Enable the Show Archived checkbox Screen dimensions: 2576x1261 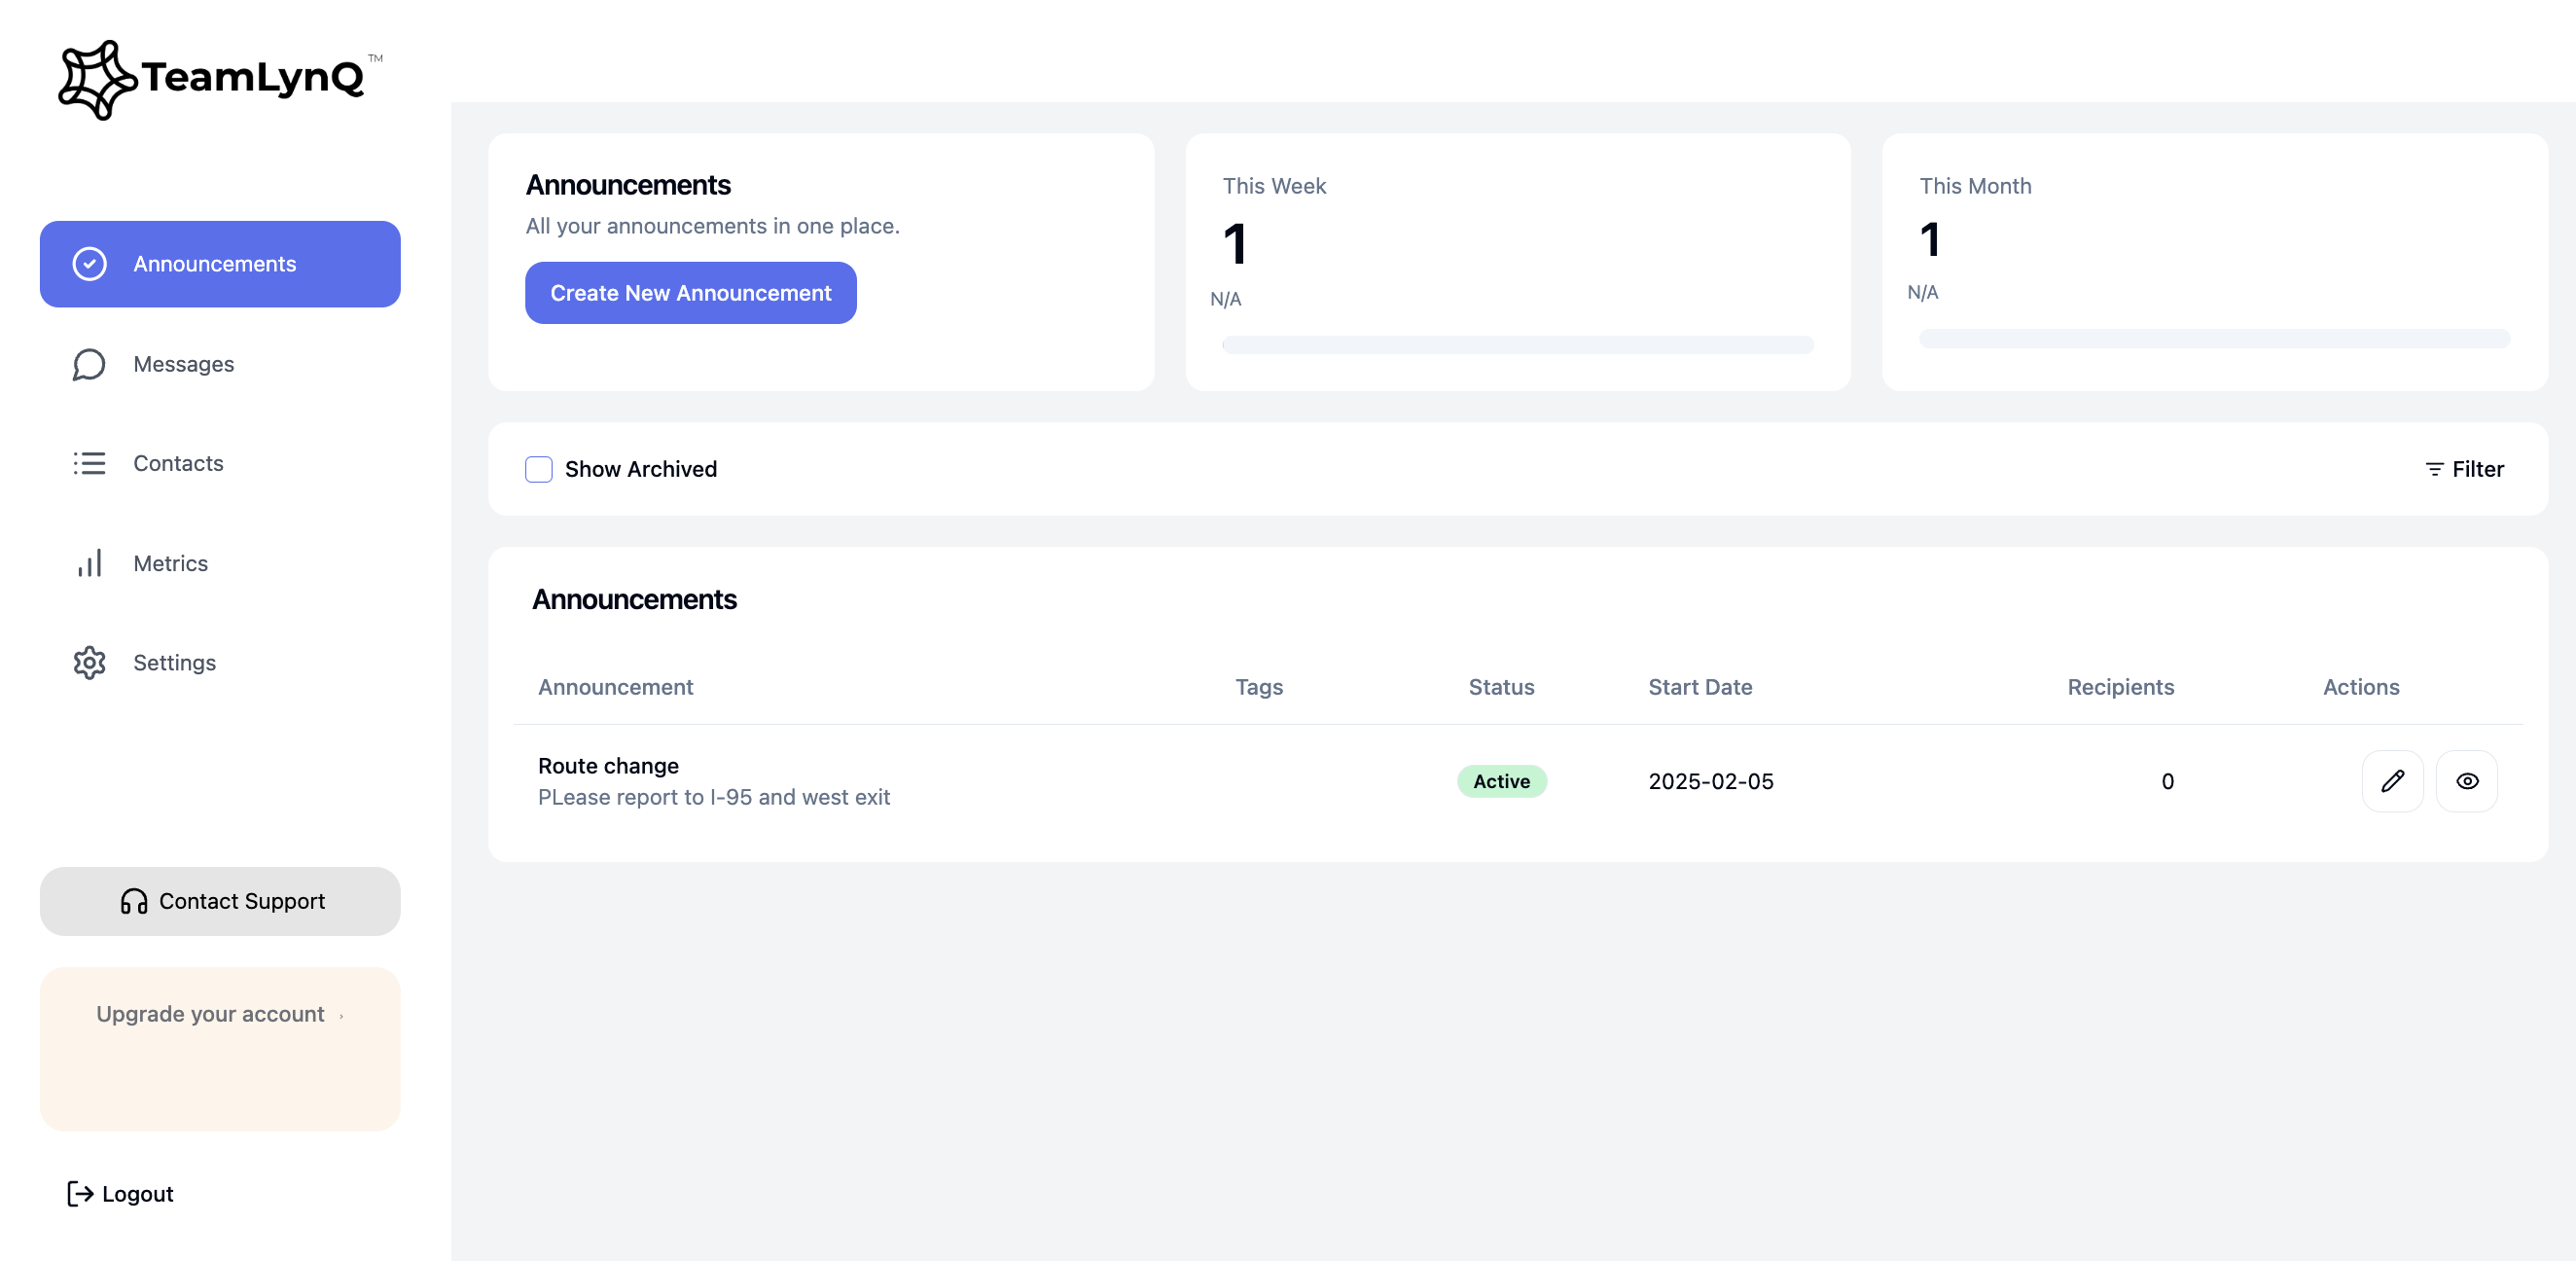[539, 469]
